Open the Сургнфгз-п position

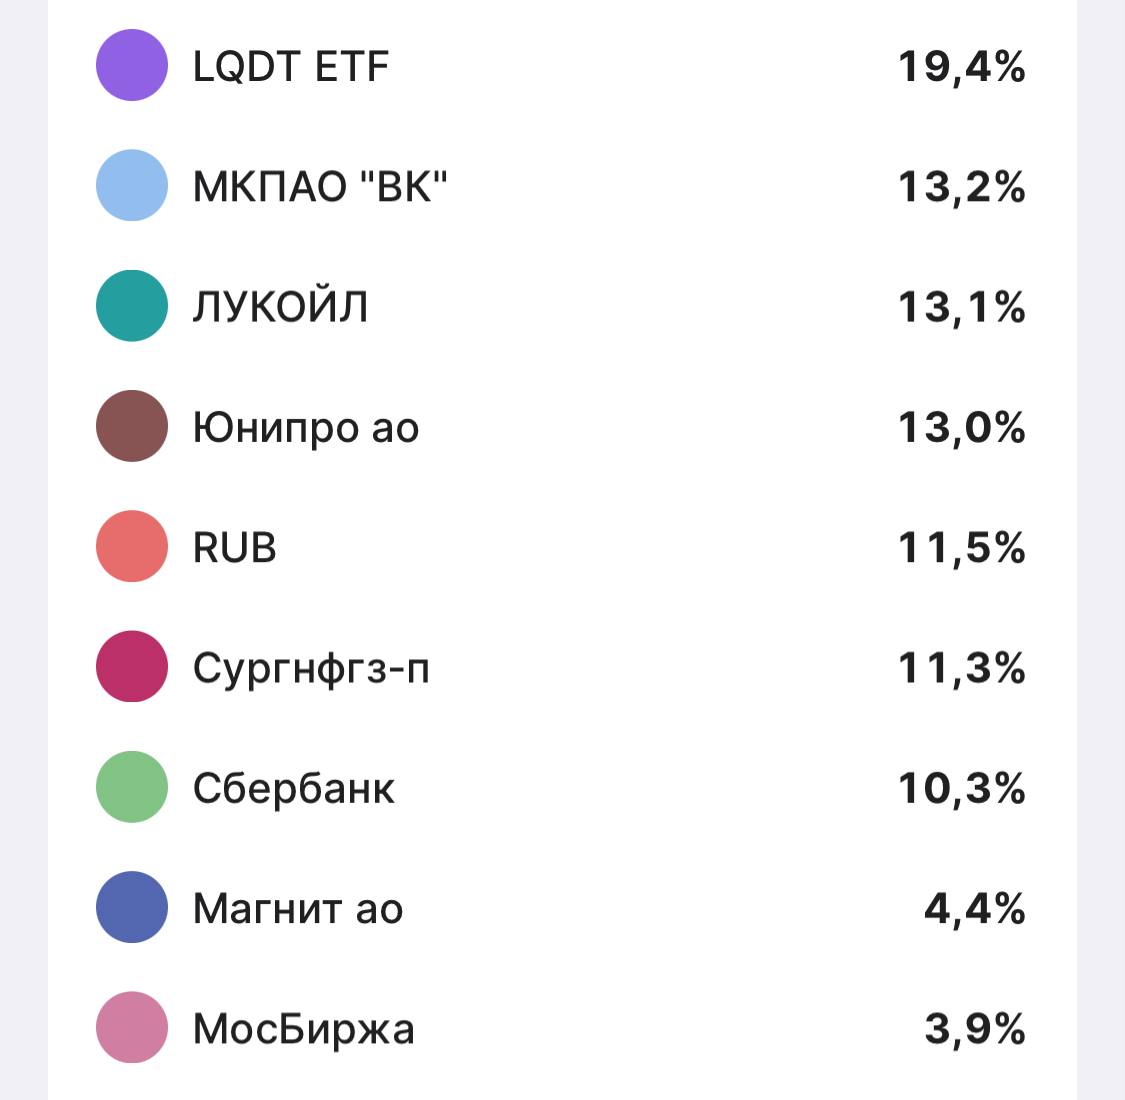point(311,668)
